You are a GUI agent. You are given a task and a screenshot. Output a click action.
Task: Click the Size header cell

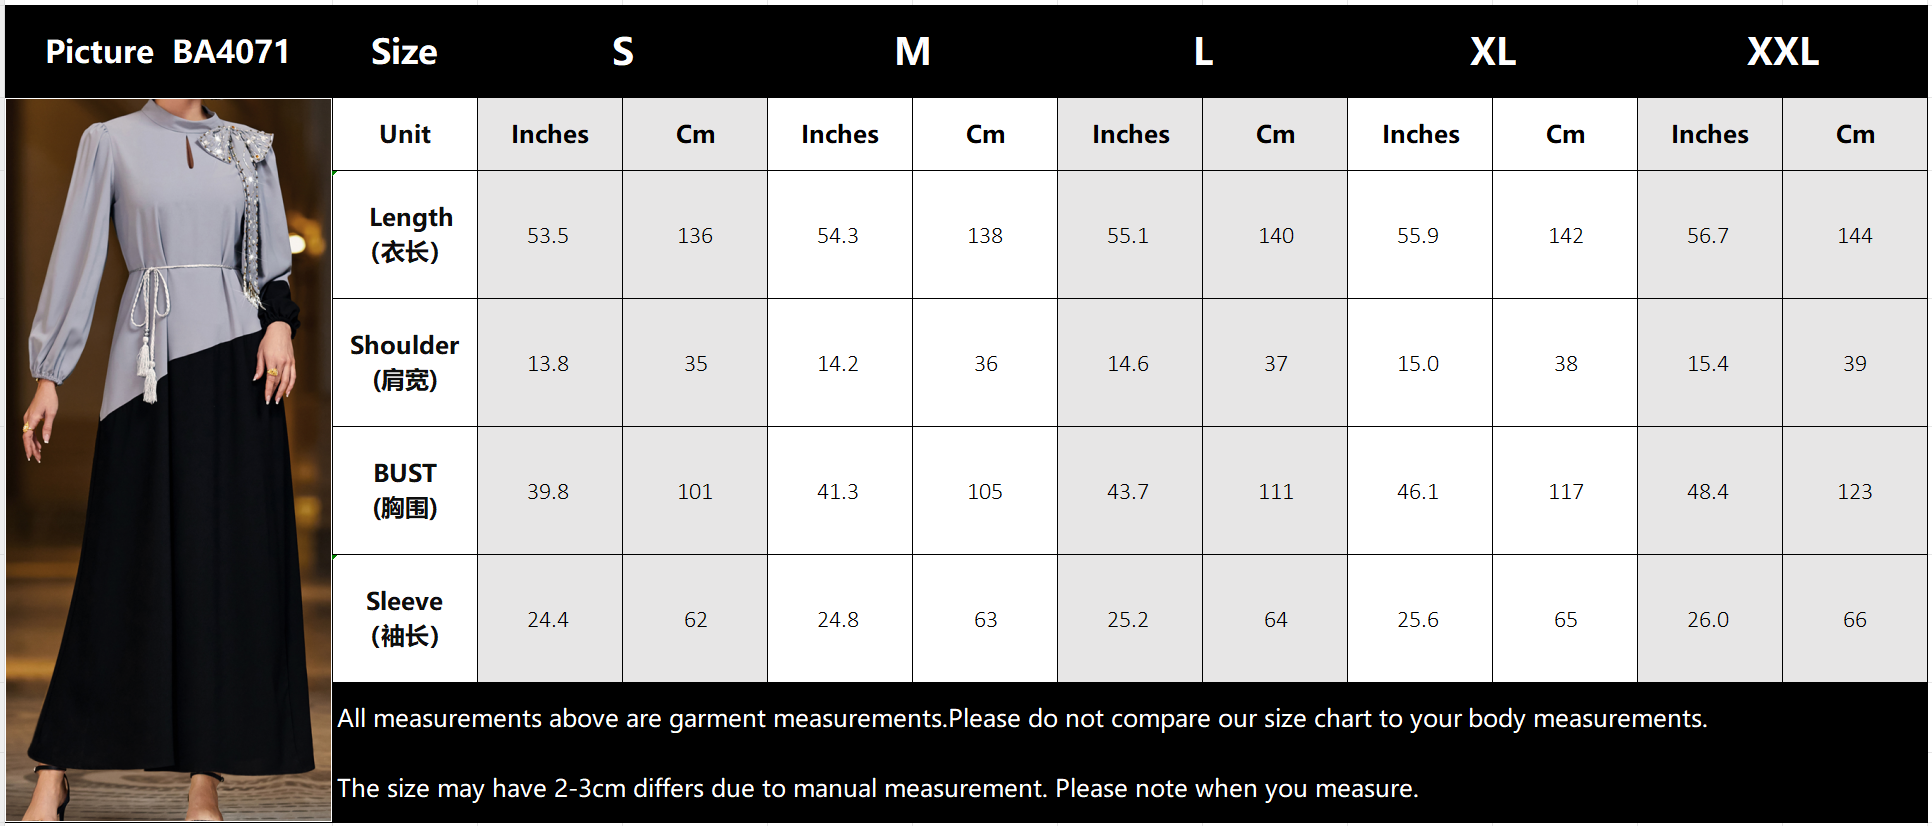pyautogui.click(x=404, y=52)
